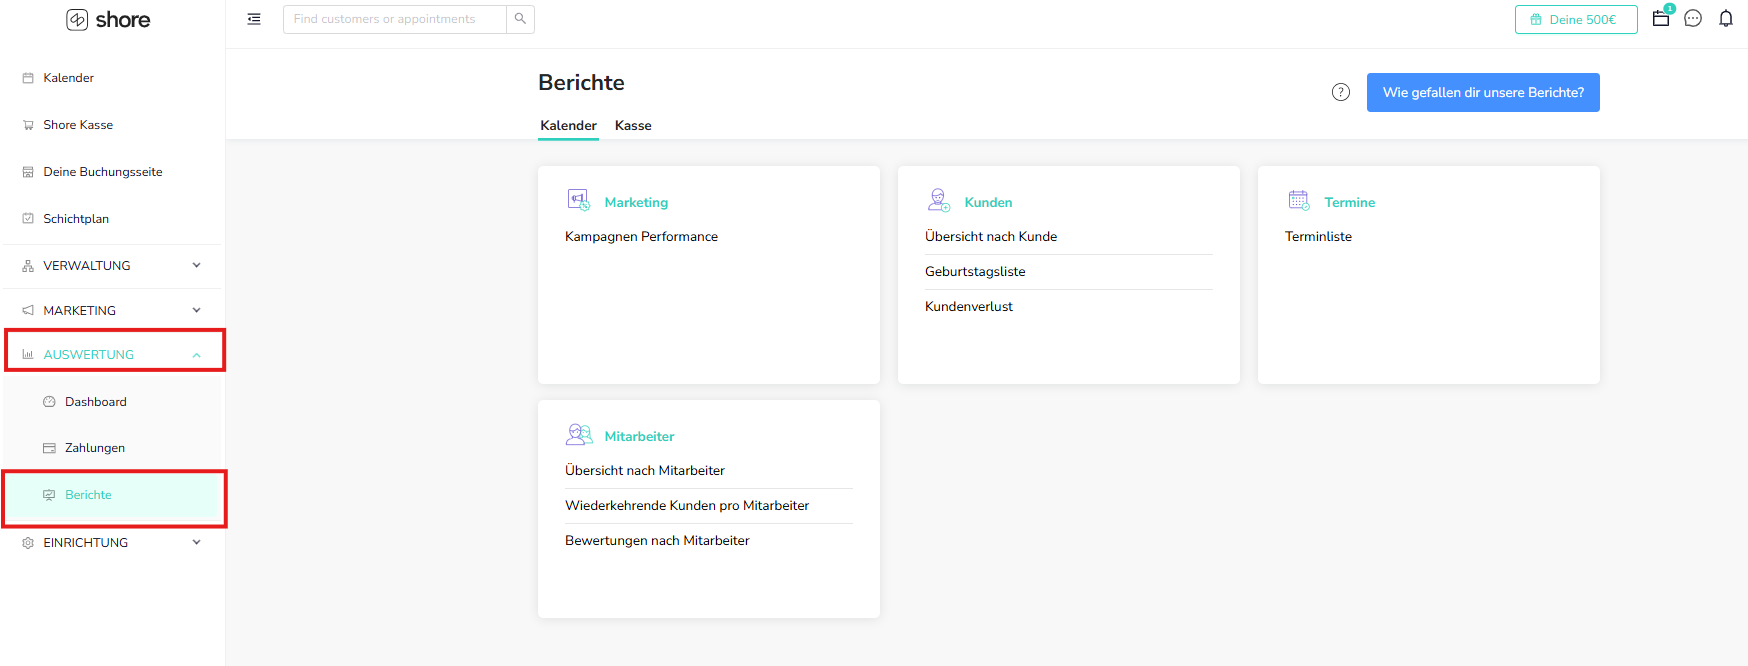Click the sidebar collapse menu icon

(x=254, y=19)
